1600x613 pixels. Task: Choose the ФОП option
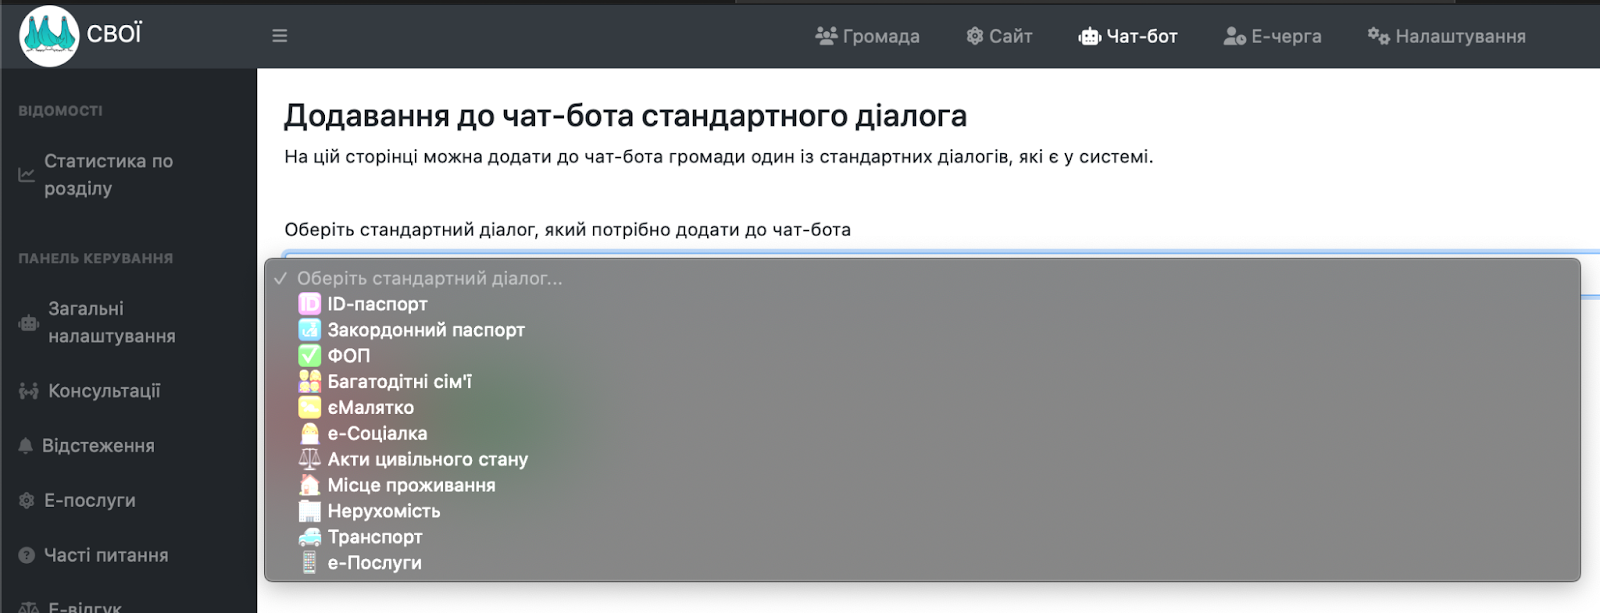[x=348, y=356]
